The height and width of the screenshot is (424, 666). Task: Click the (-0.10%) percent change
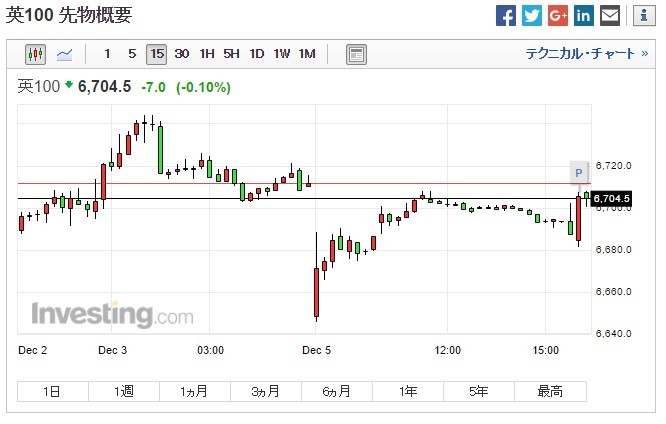coord(203,88)
